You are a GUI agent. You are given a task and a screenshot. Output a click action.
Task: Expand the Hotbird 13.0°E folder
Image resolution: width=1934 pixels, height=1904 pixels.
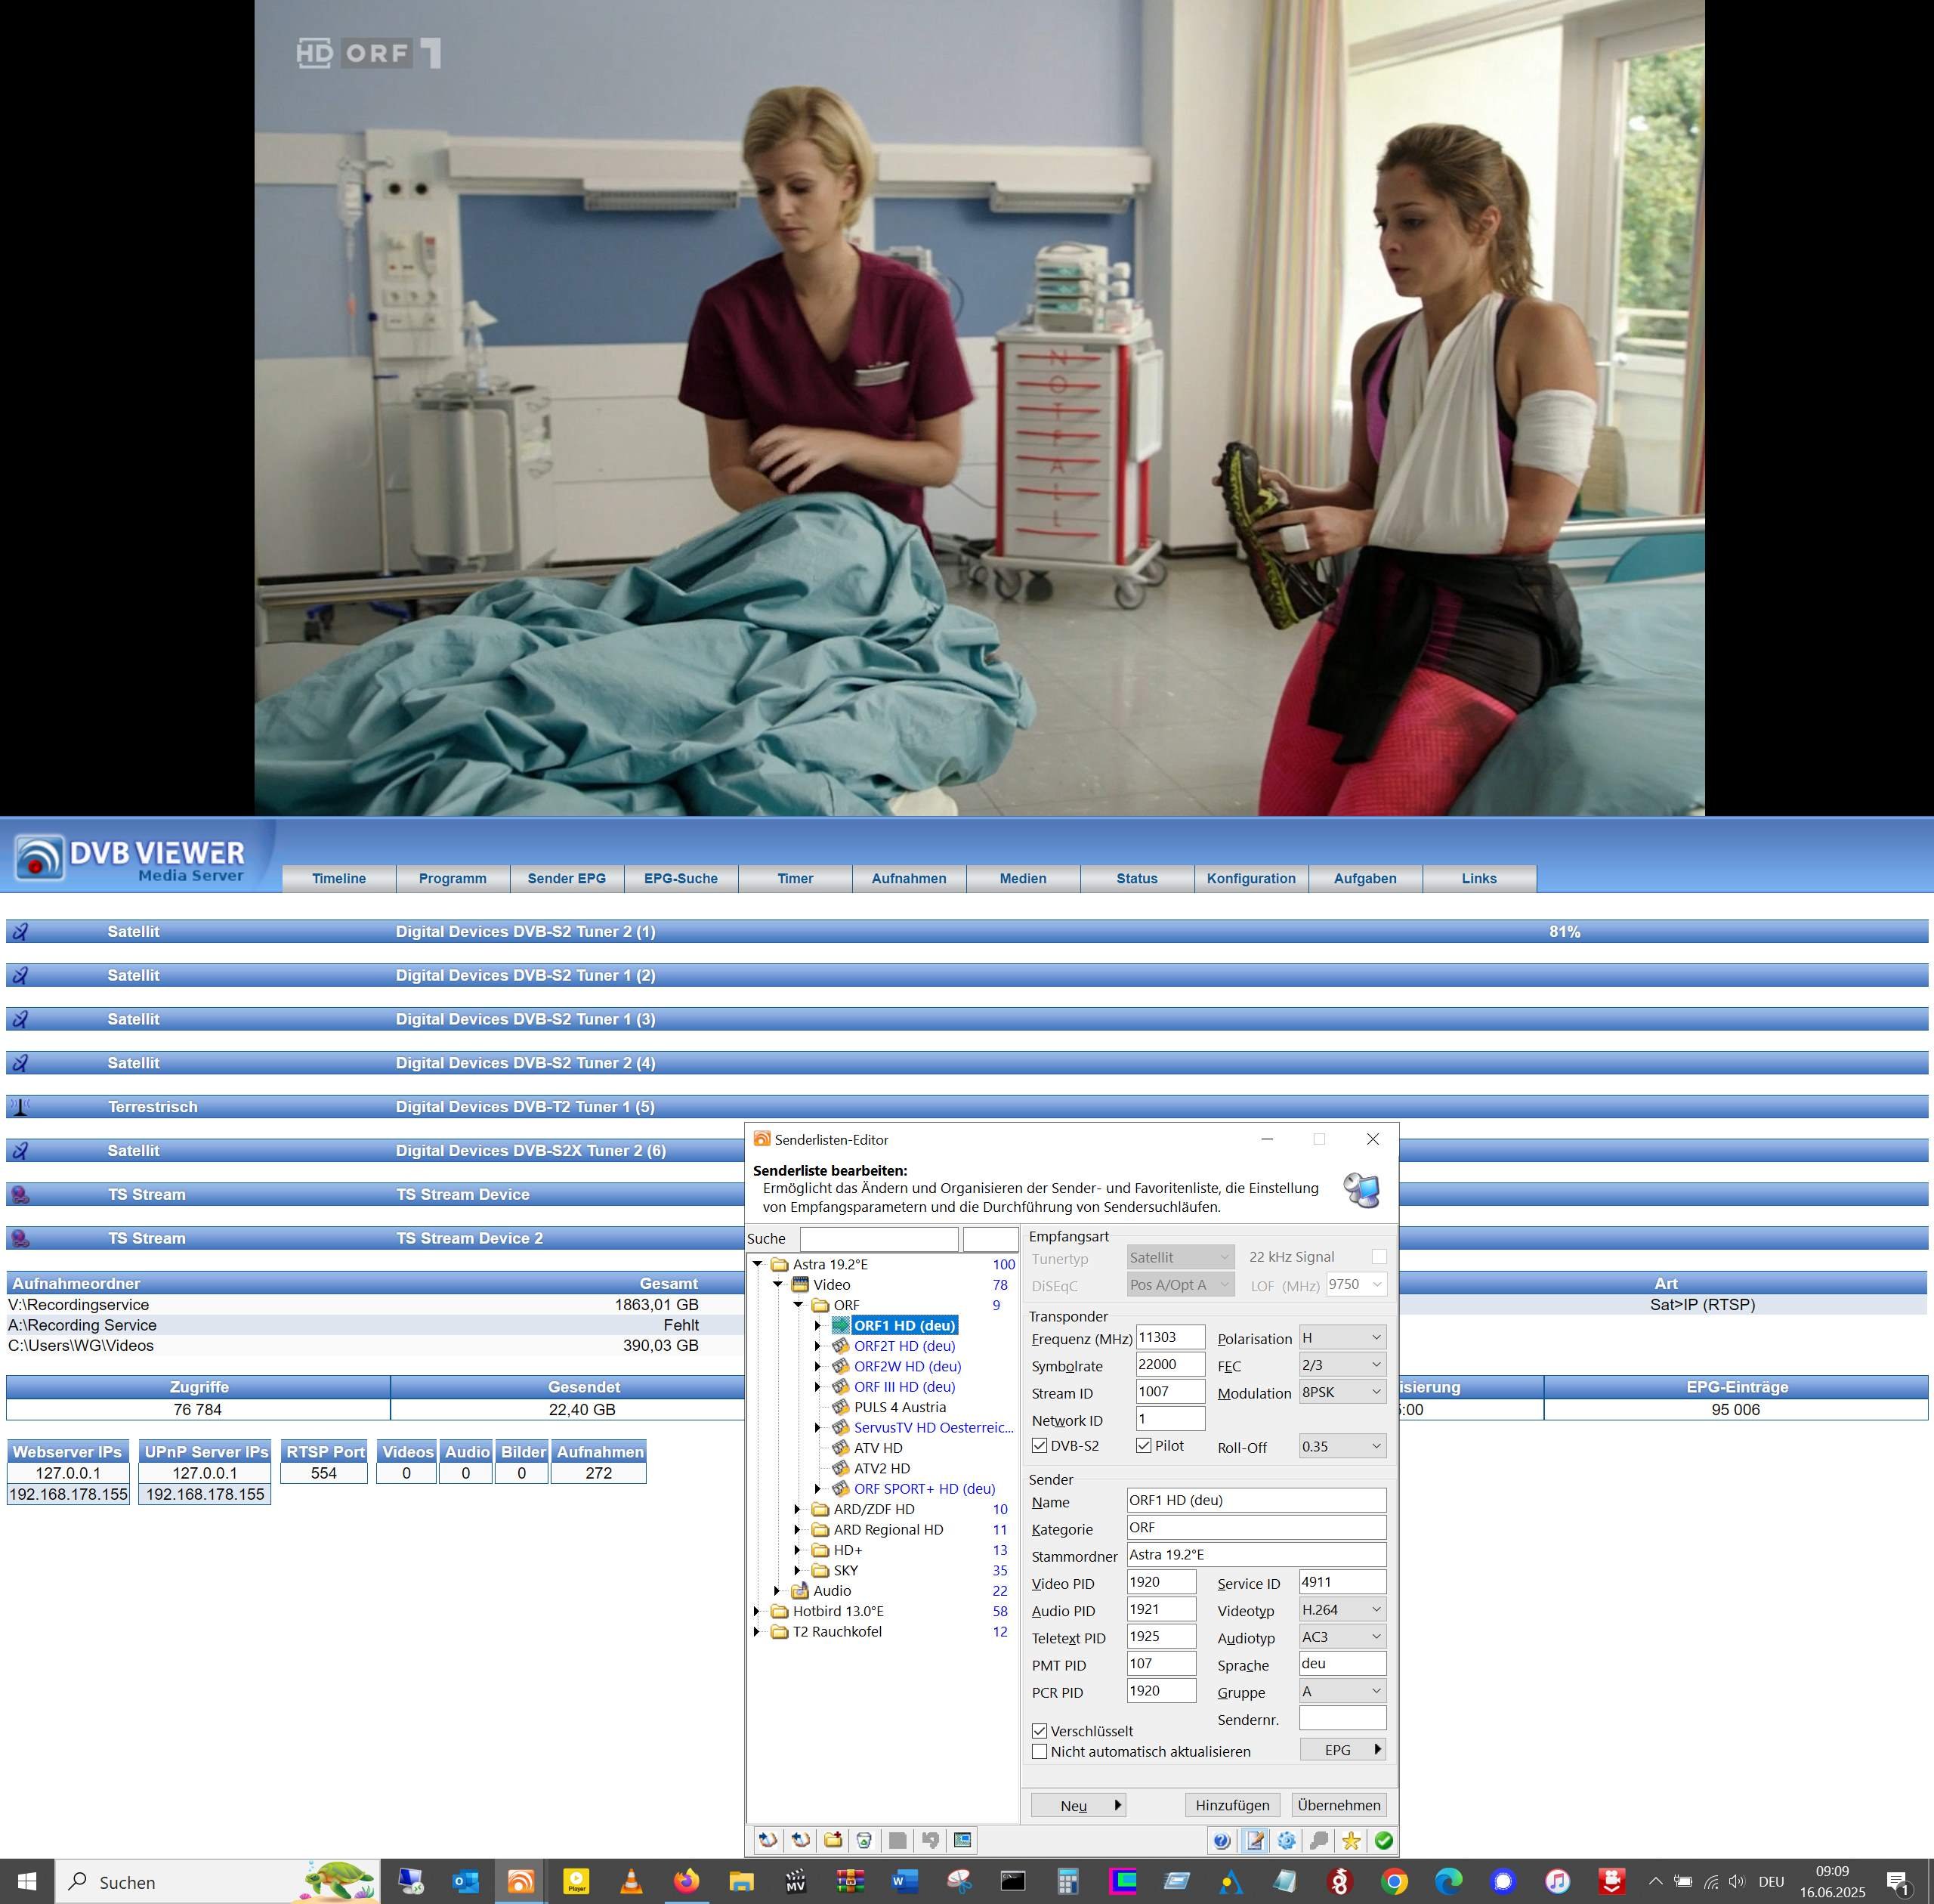tap(757, 1611)
